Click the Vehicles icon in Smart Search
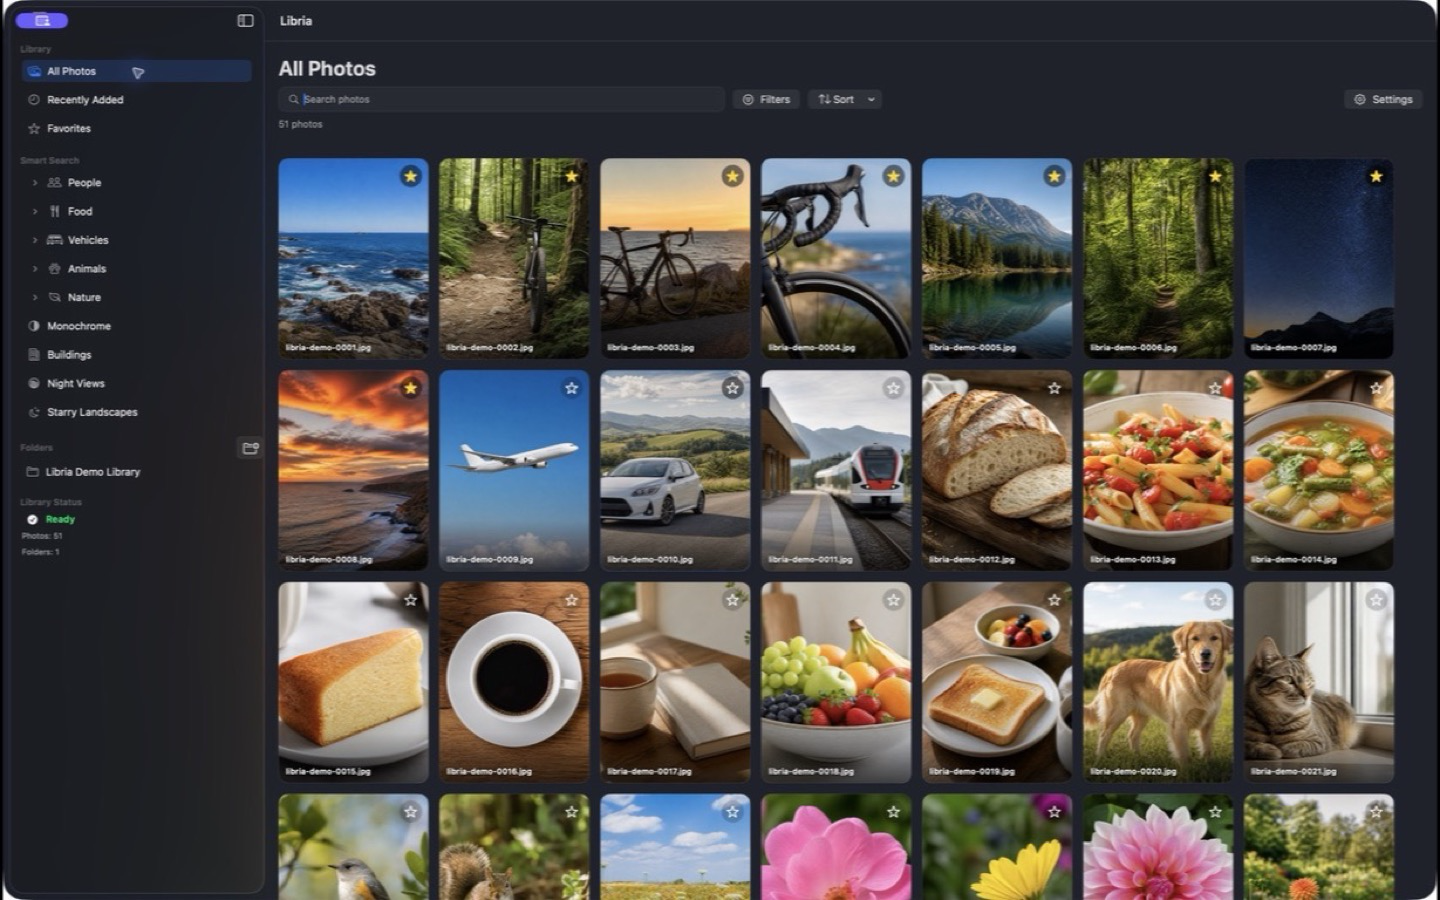 (x=55, y=240)
